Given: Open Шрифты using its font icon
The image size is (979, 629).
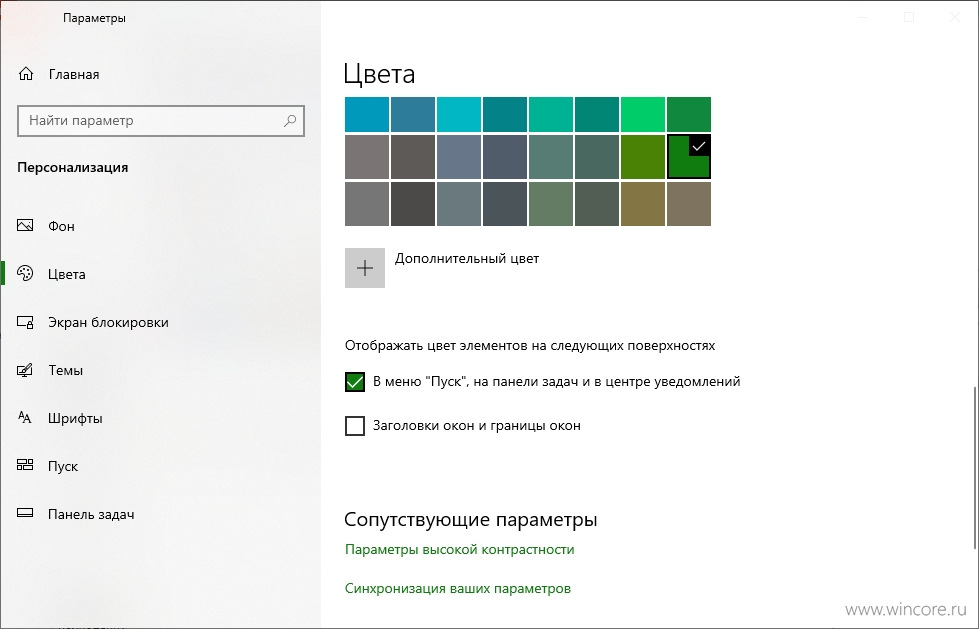Looking at the screenshot, I should tap(25, 418).
